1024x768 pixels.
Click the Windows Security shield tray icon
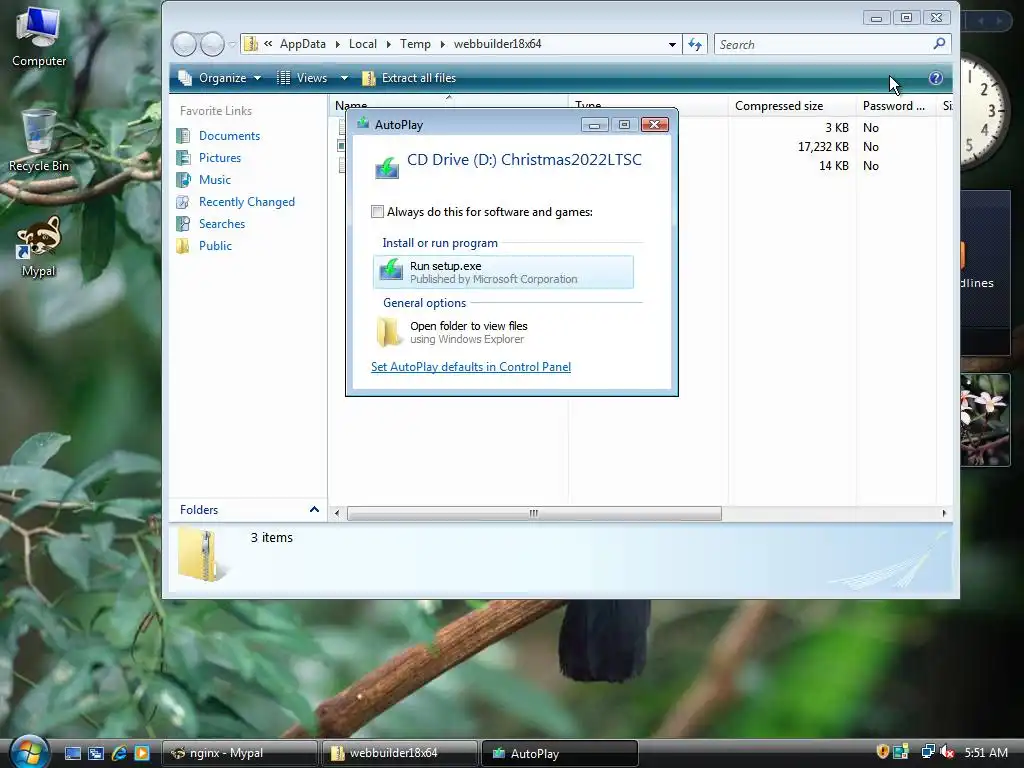pos(882,752)
